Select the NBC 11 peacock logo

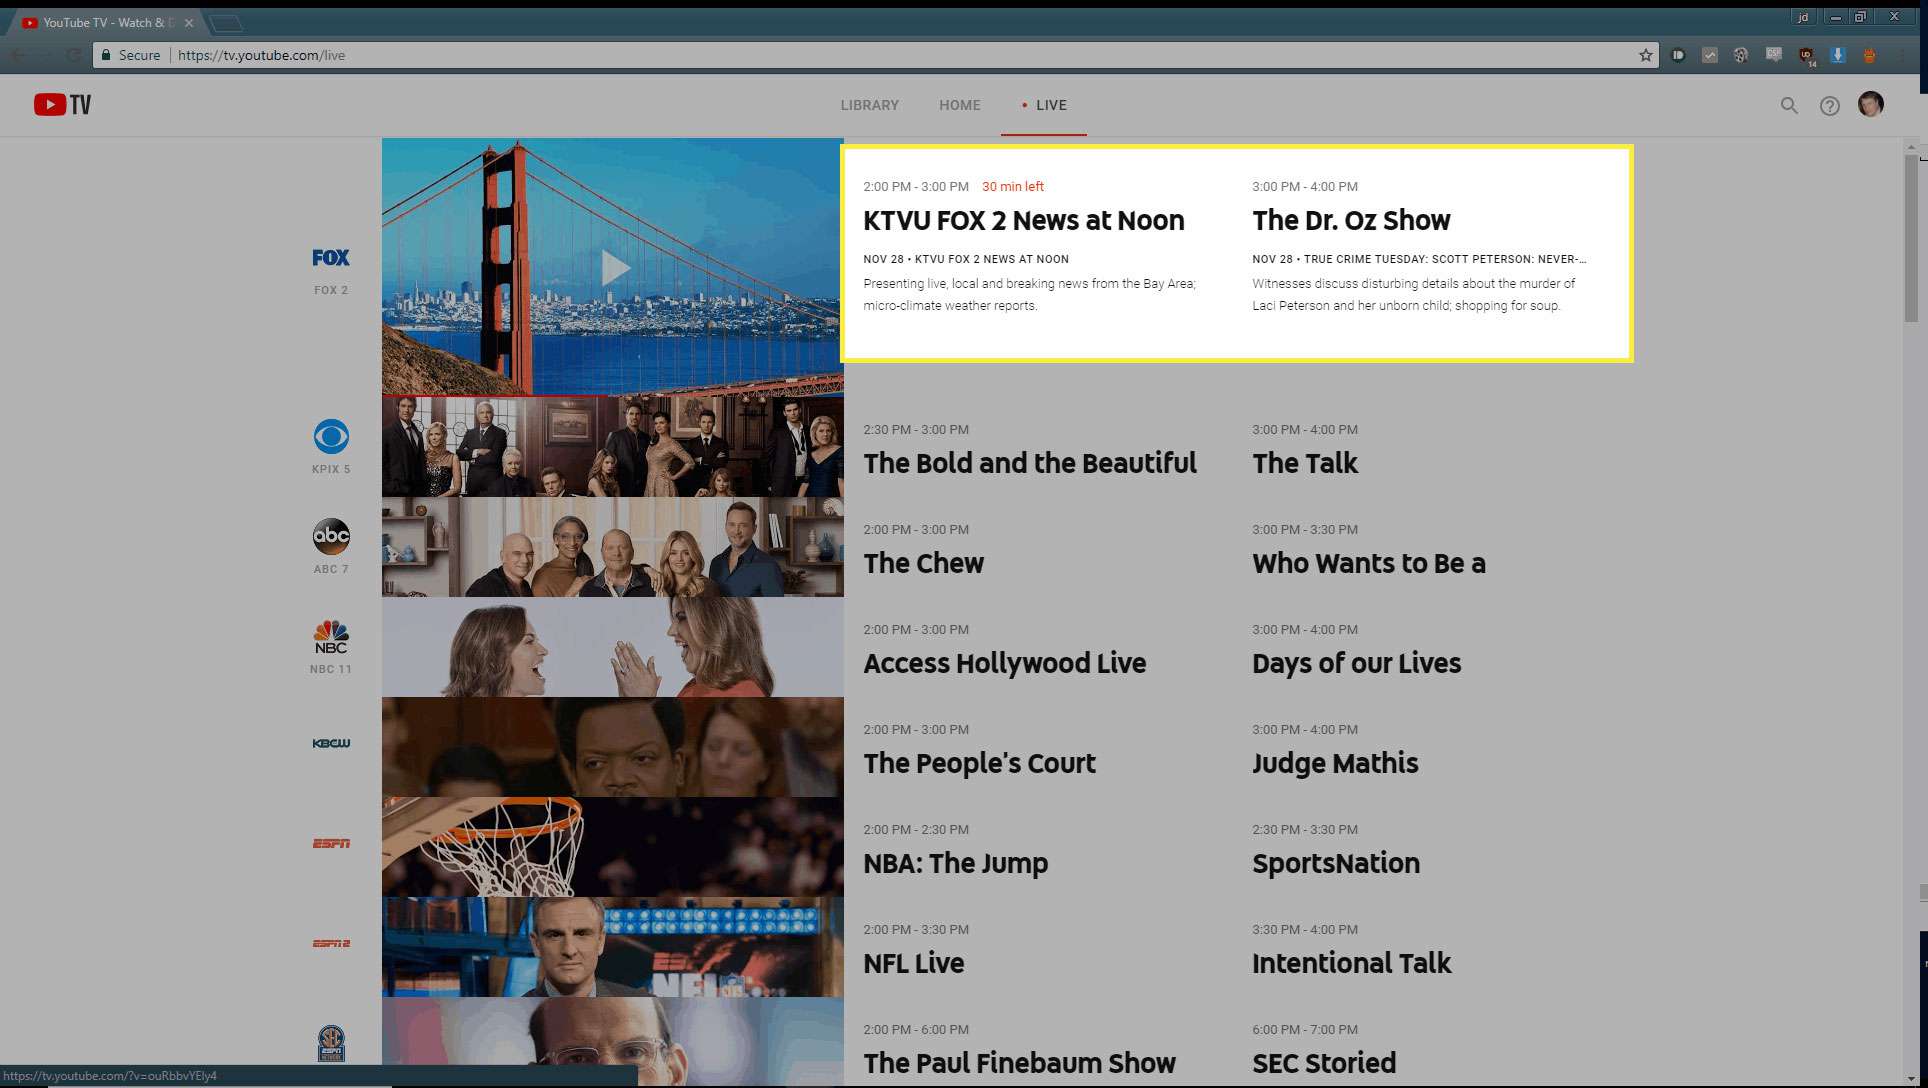point(331,637)
